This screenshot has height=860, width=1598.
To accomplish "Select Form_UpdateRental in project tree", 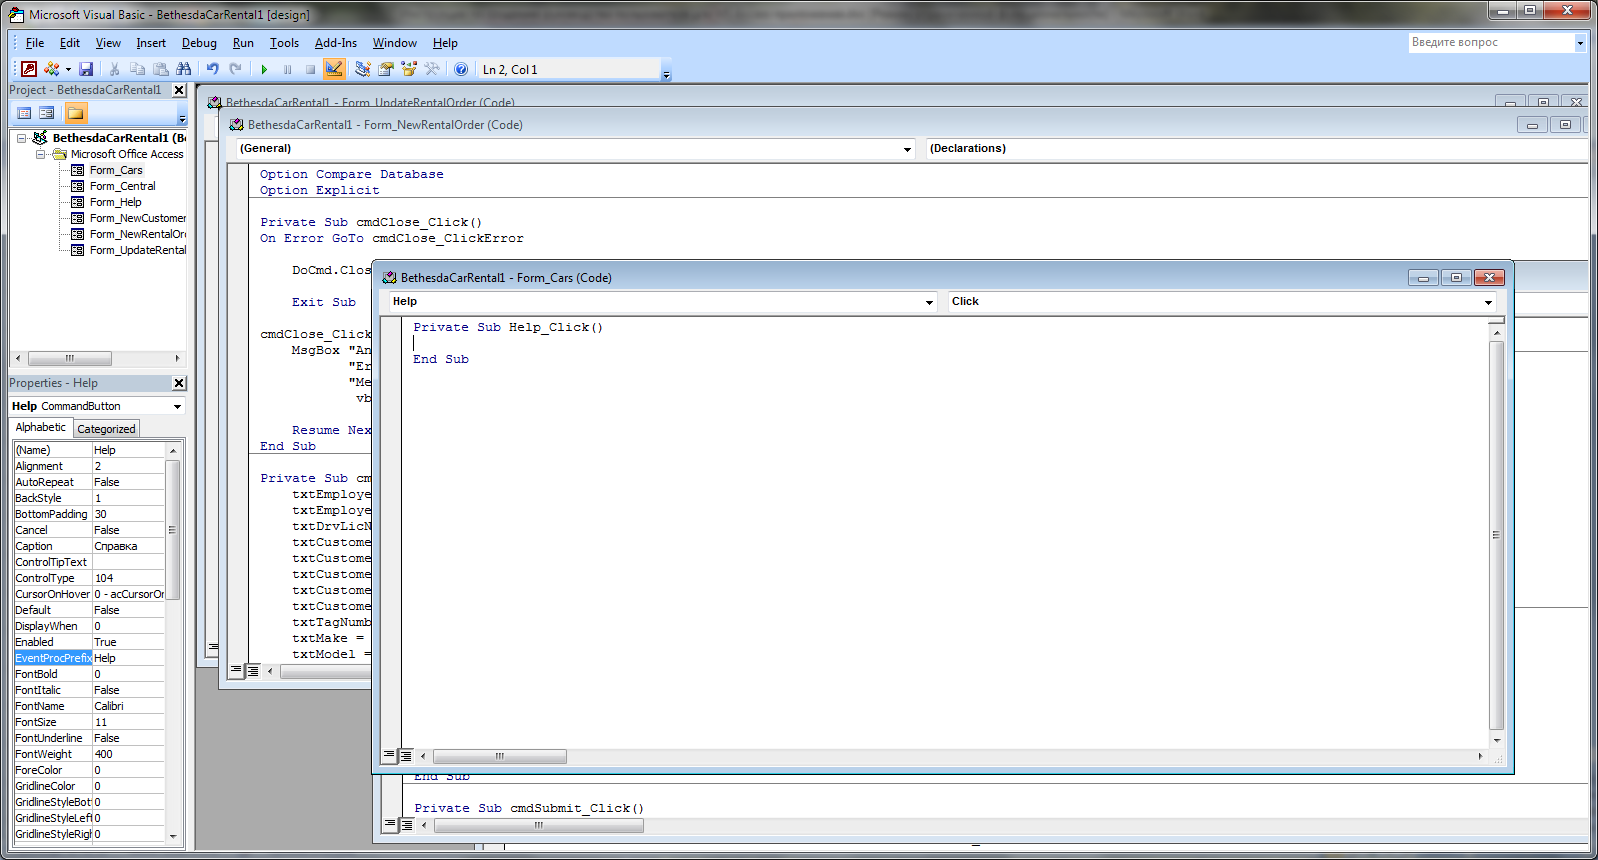I will point(137,250).
